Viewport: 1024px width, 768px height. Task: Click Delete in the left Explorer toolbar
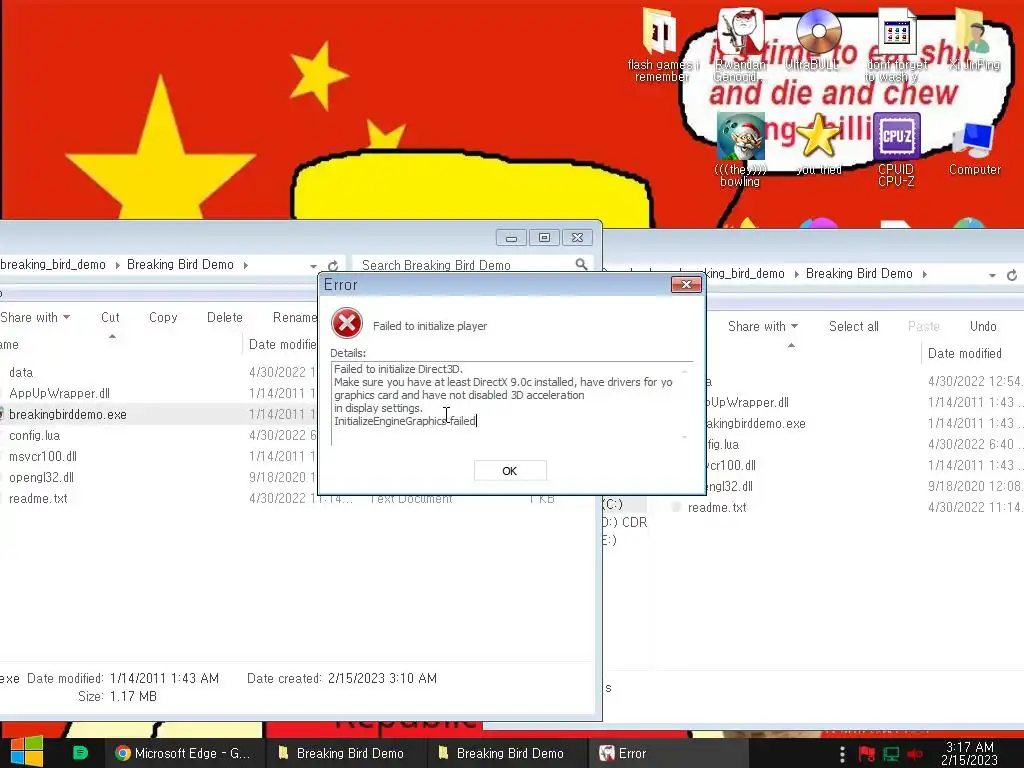[225, 317]
